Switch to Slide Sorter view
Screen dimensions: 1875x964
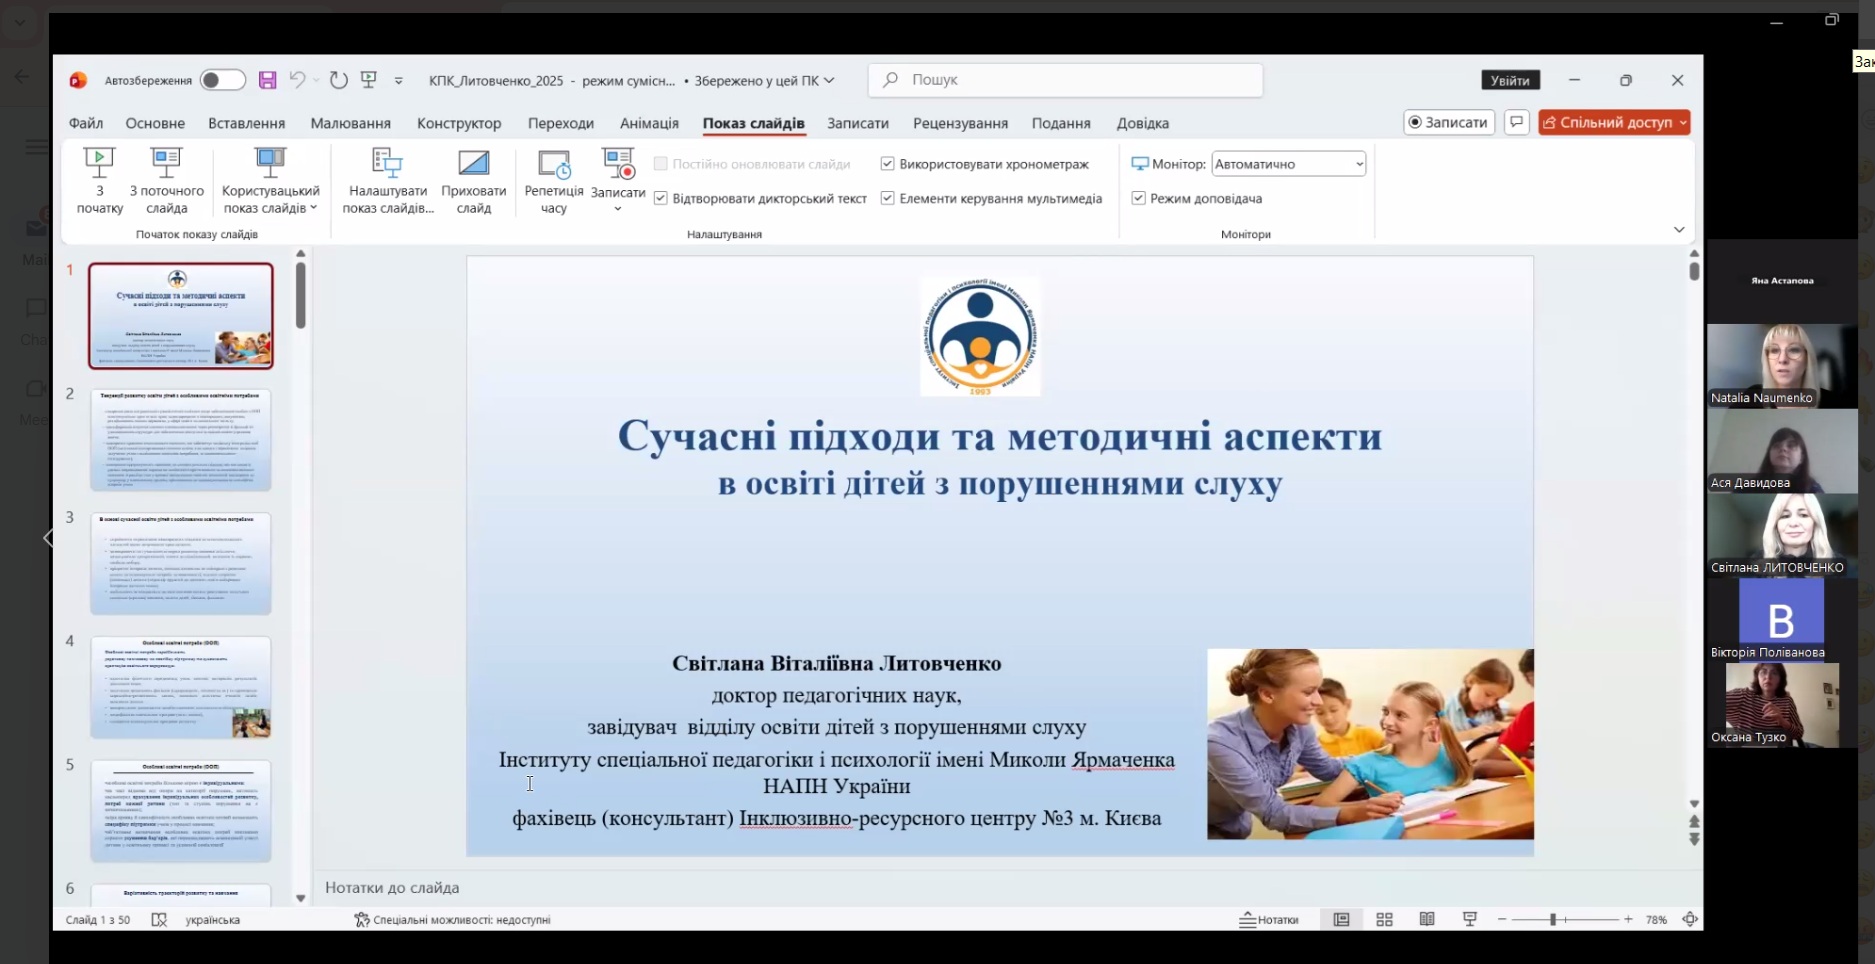[1384, 919]
